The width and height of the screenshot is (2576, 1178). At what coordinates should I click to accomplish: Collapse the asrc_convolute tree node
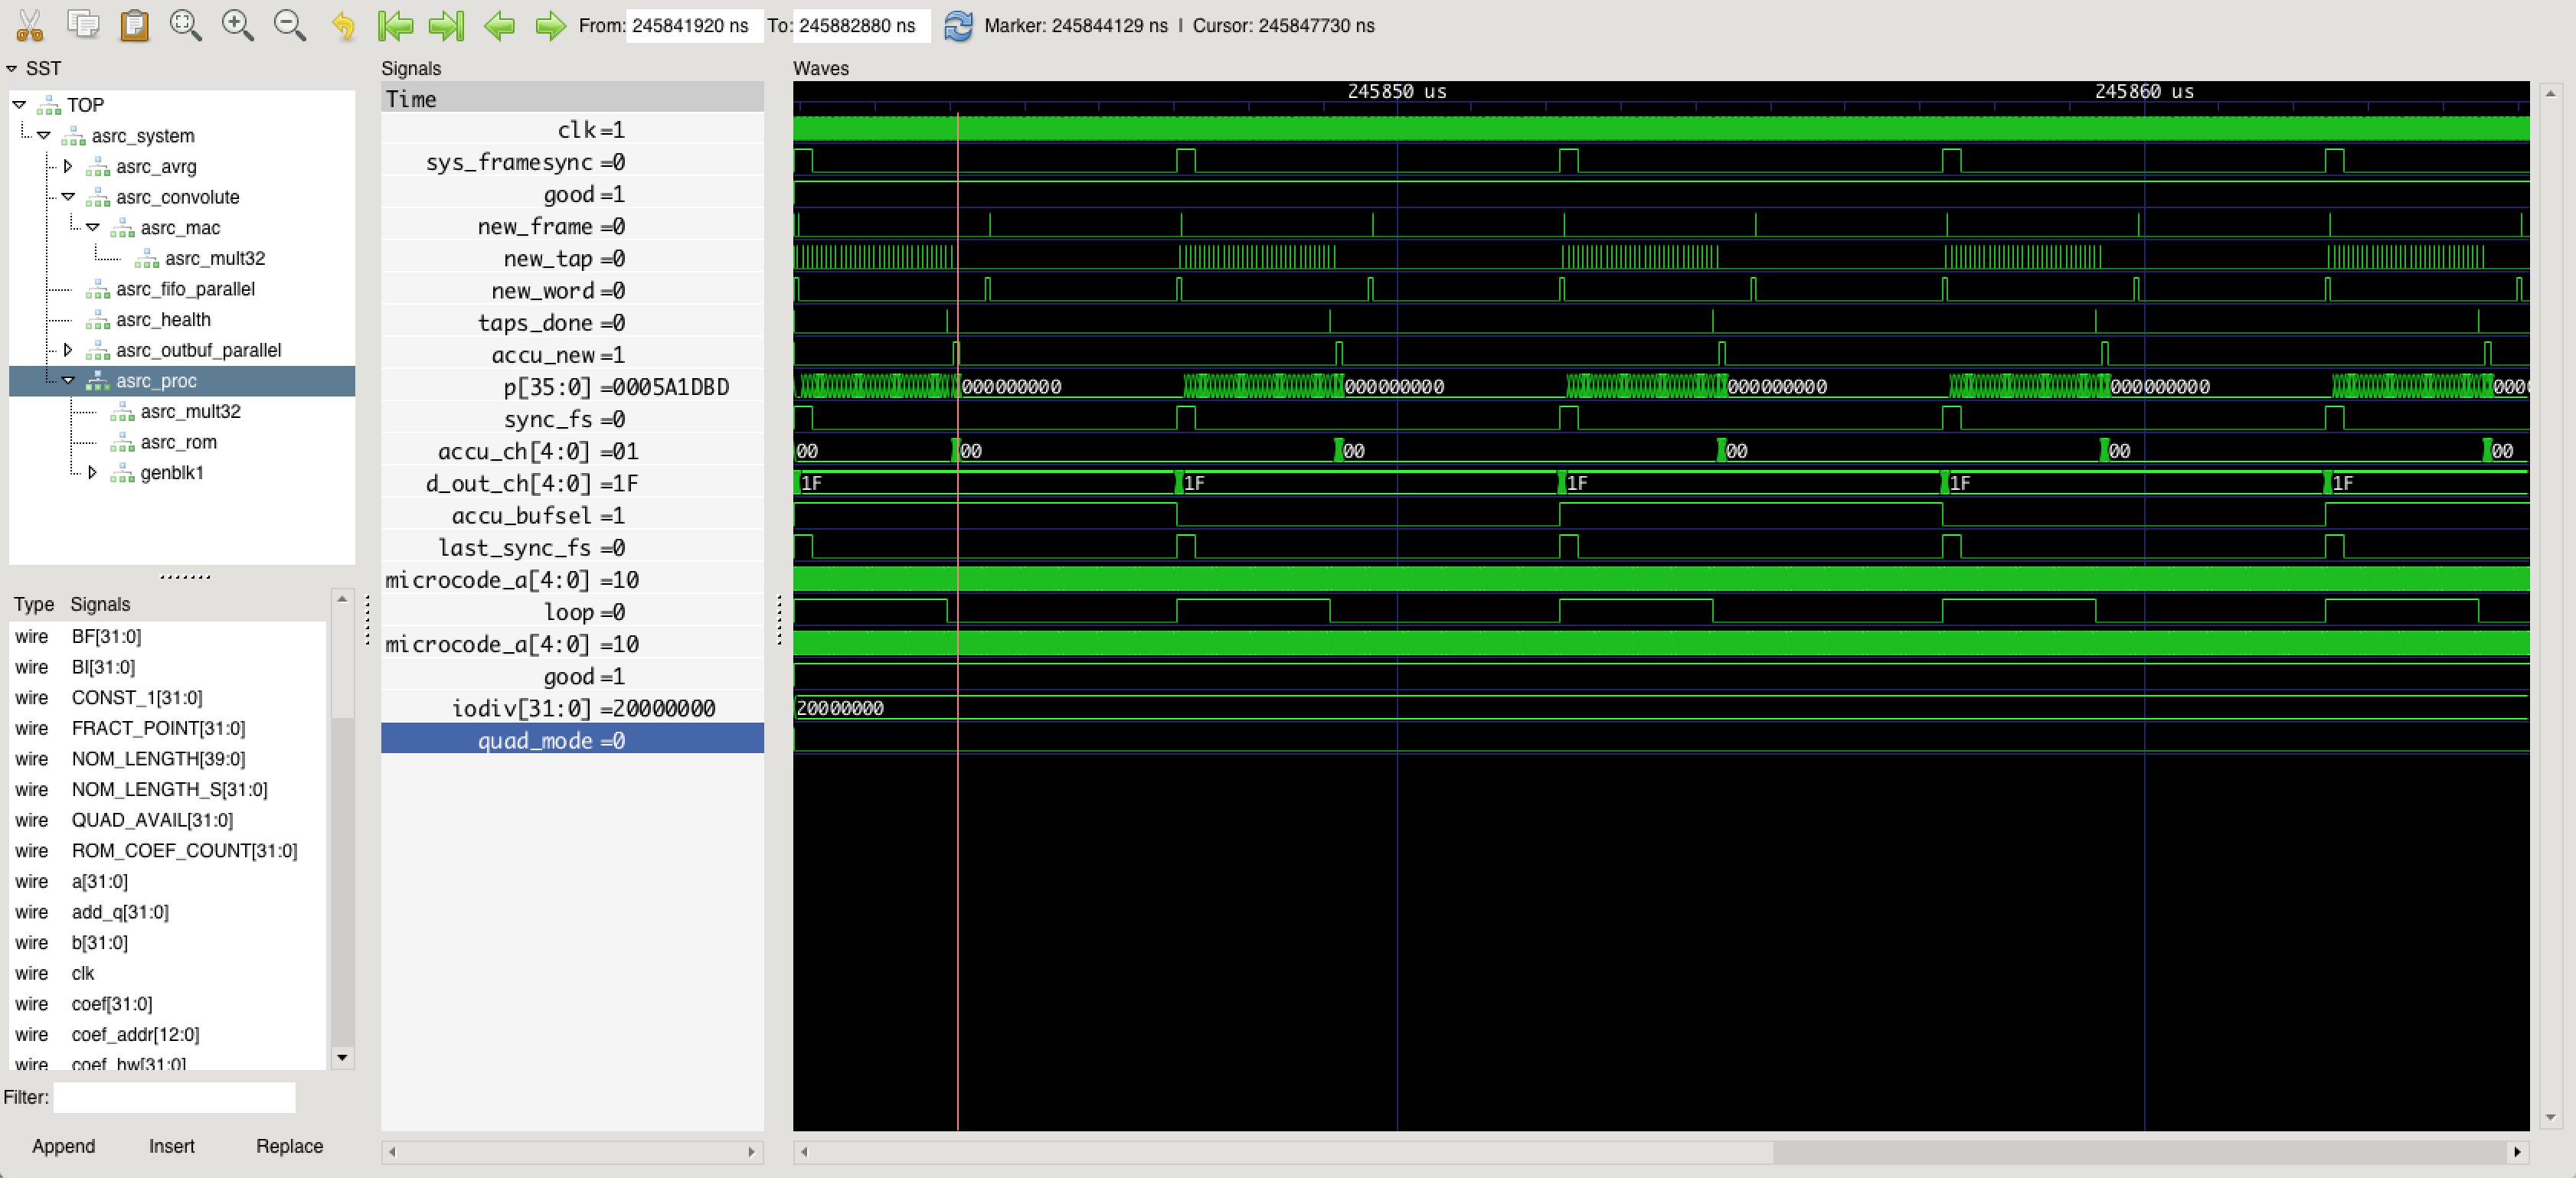pyautogui.click(x=68, y=197)
